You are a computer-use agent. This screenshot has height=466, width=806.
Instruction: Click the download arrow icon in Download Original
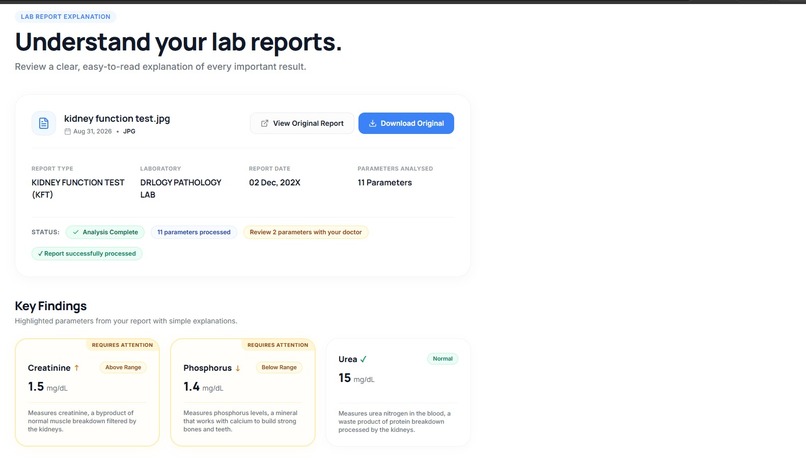373,123
